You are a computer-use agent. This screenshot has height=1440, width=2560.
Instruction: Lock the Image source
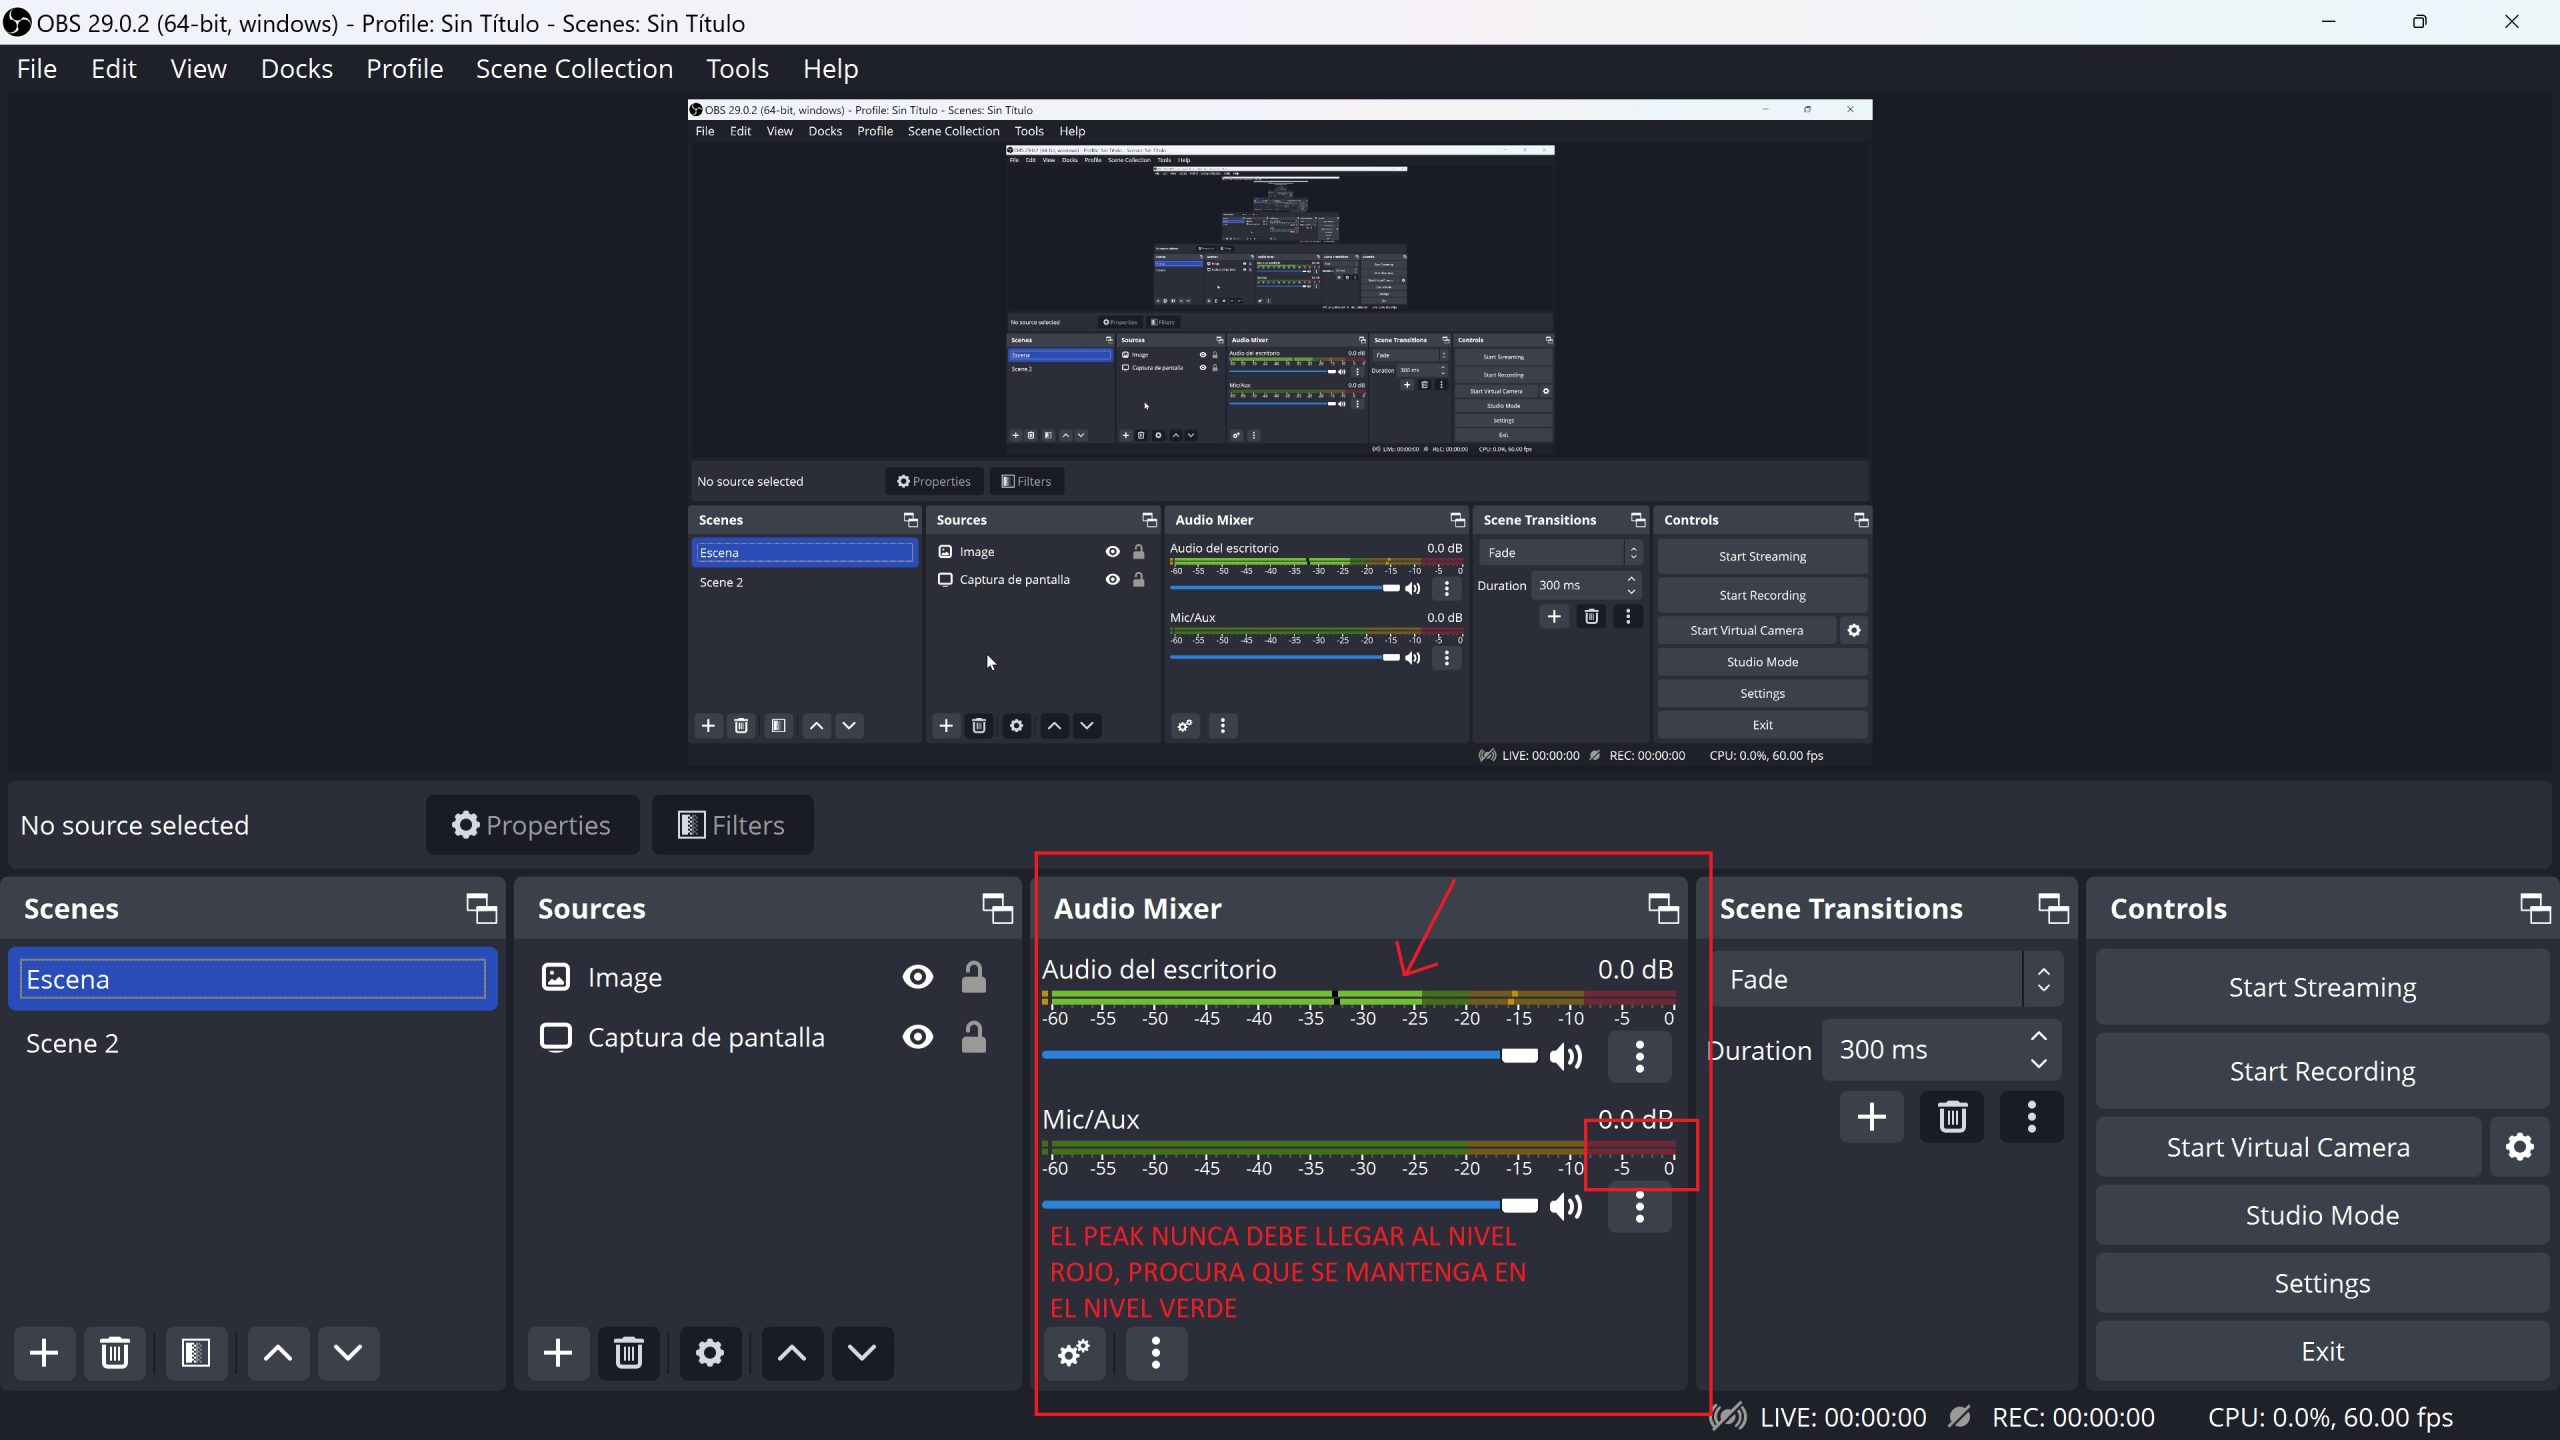(974, 977)
